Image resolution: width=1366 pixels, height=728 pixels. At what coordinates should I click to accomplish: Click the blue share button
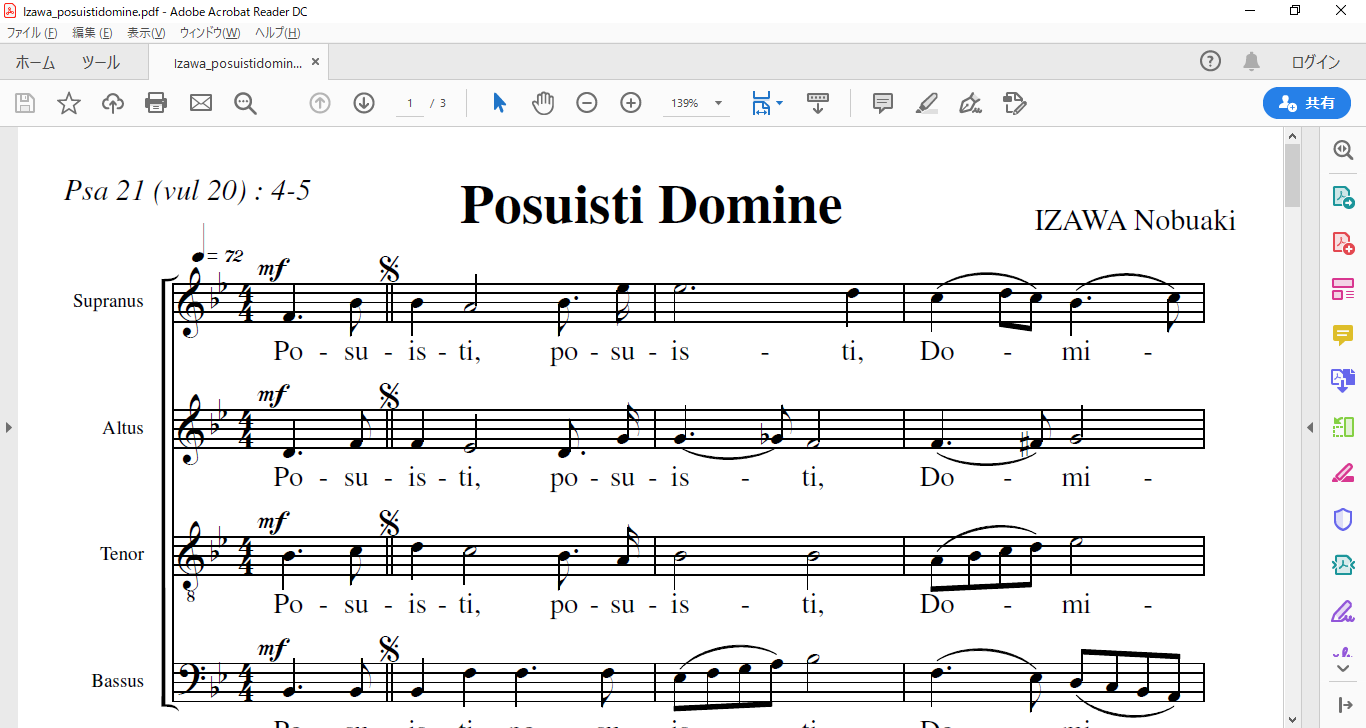click(x=1307, y=103)
